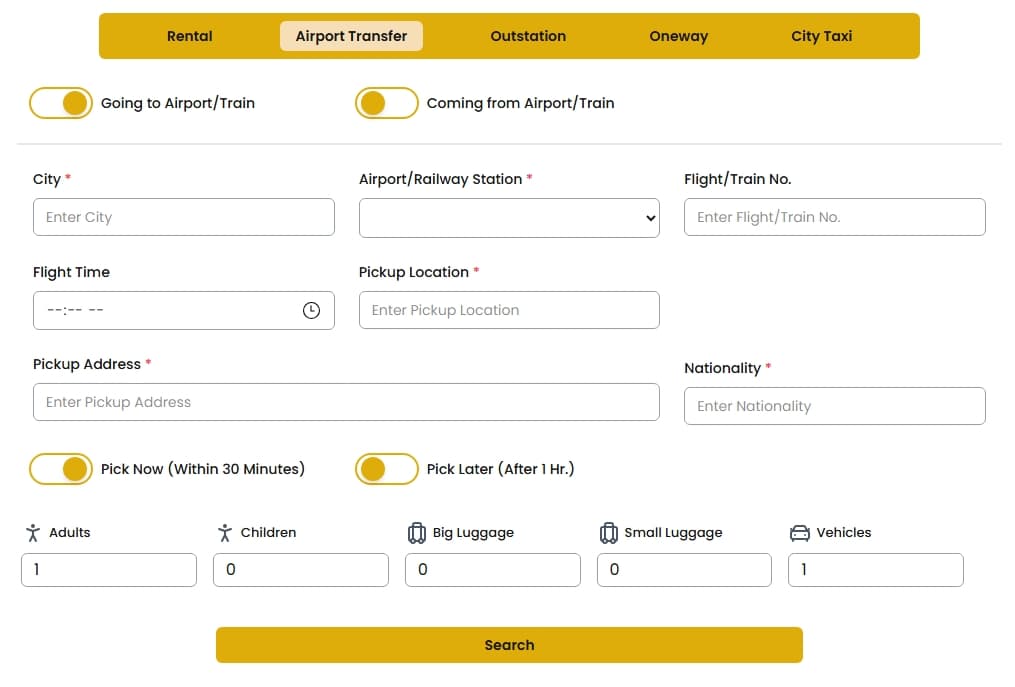The image size is (1015, 687).
Task: Enable the Pick Later (After 1 Hr.) toggle
Action: click(x=387, y=468)
